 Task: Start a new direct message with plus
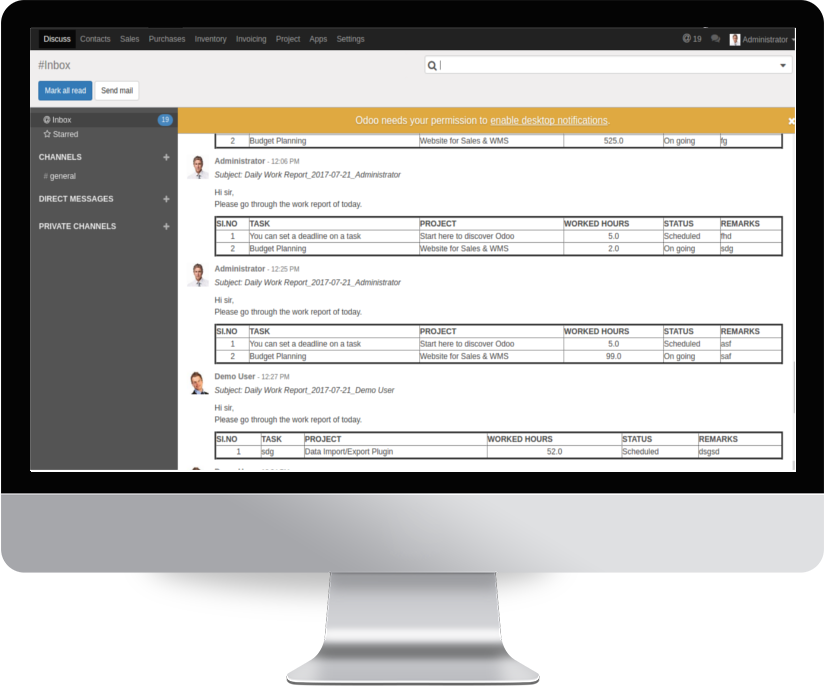pyautogui.click(x=166, y=199)
